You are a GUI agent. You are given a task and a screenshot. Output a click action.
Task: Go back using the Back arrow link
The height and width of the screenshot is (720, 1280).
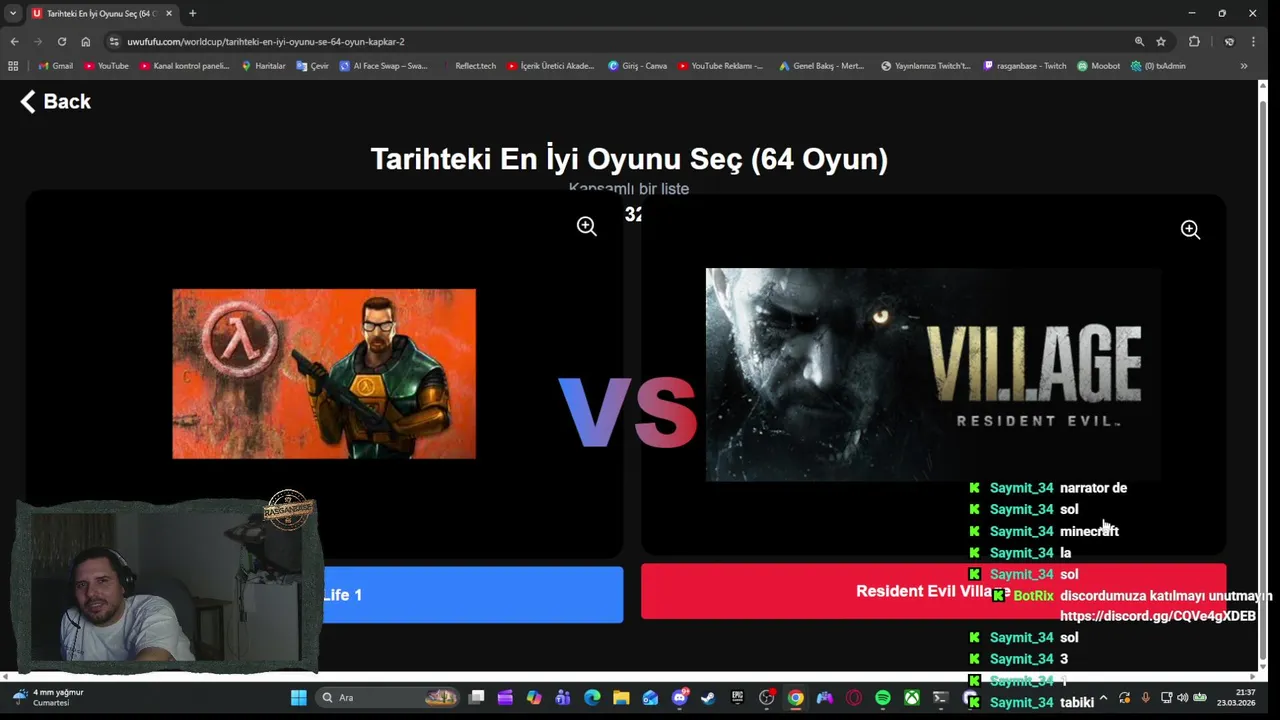coord(55,101)
